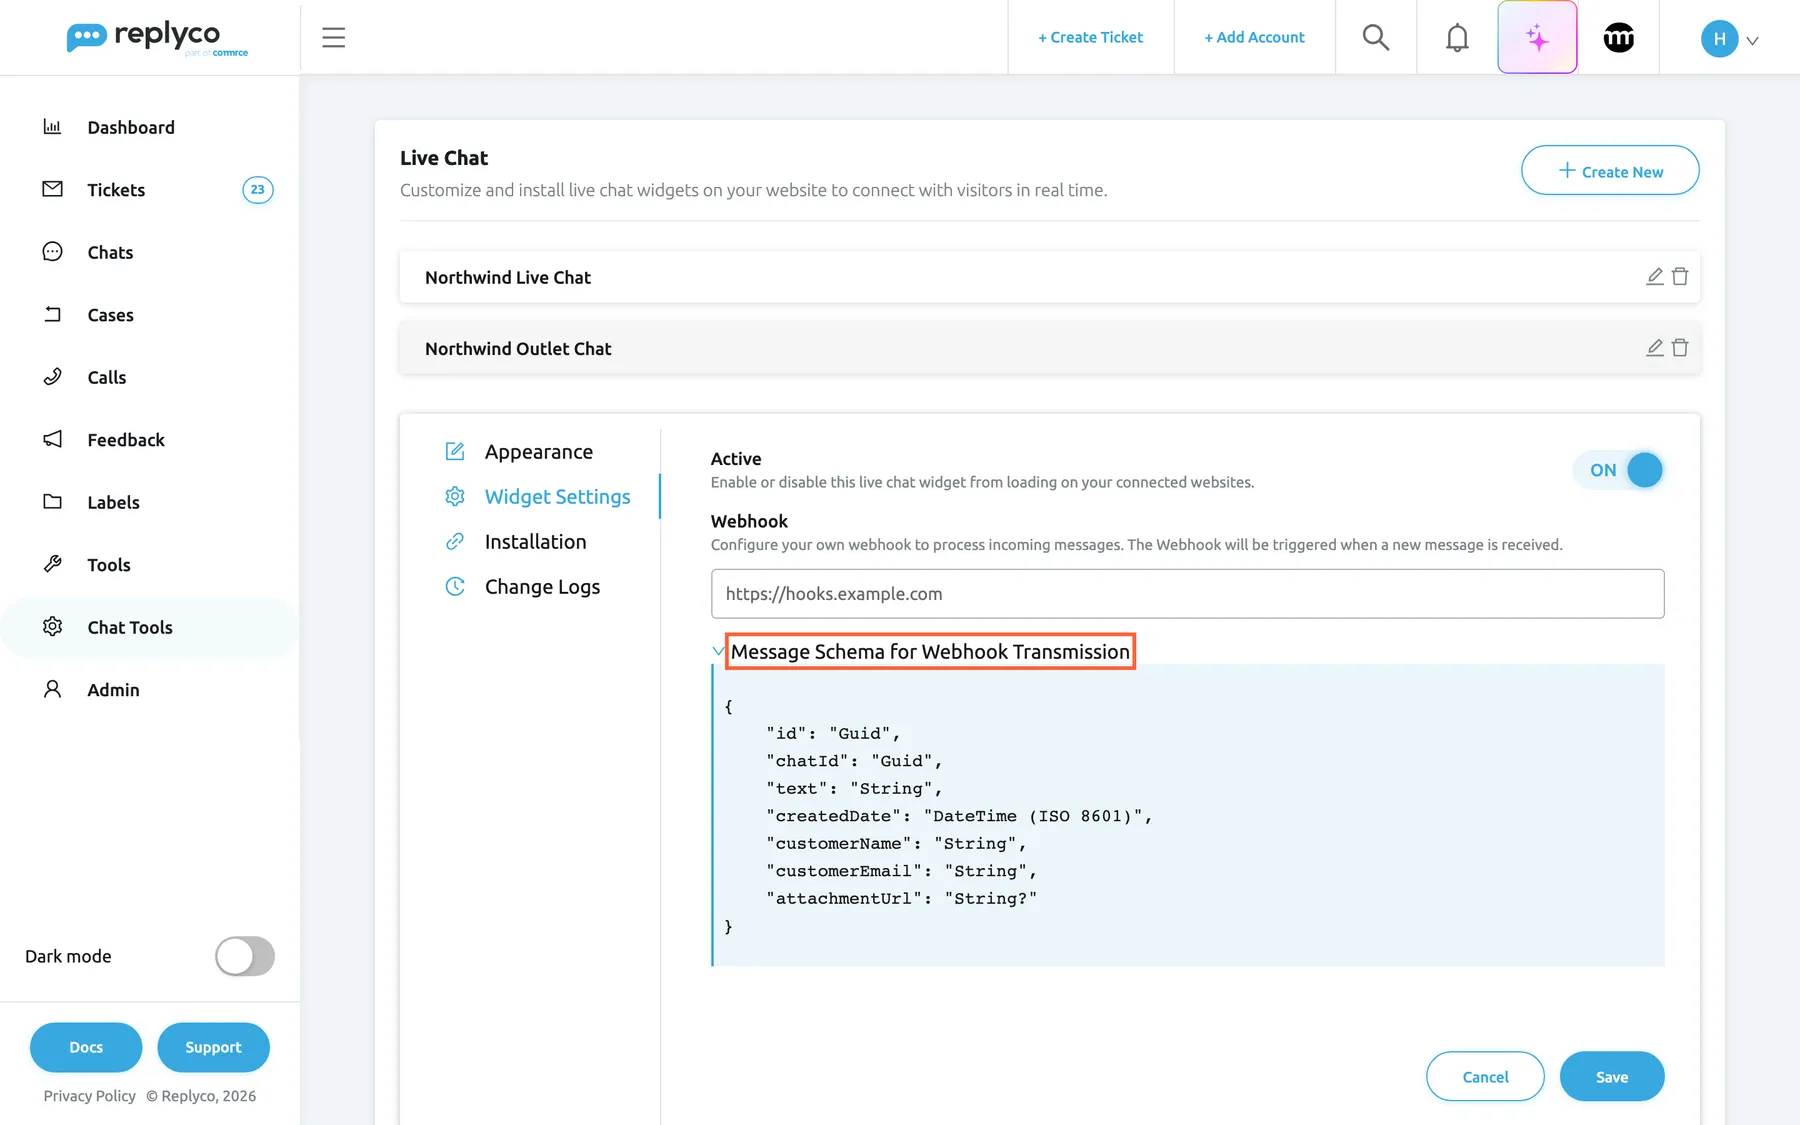Edit Northwind Live Chat with pencil icon
Screen dimensions: 1800x1125
tap(1655, 277)
